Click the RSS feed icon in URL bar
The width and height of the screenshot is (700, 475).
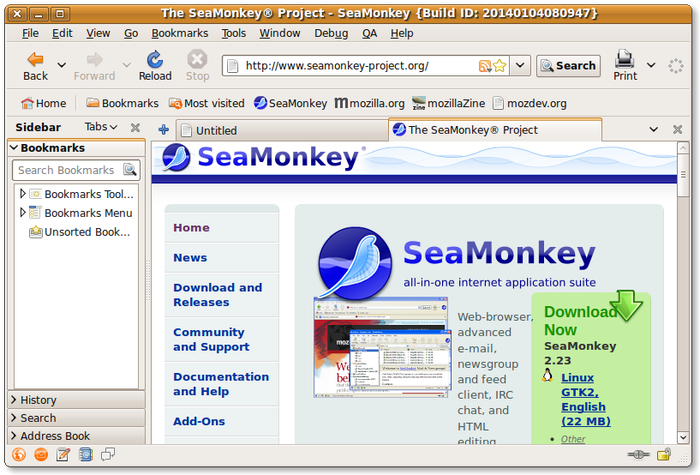tap(484, 66)
